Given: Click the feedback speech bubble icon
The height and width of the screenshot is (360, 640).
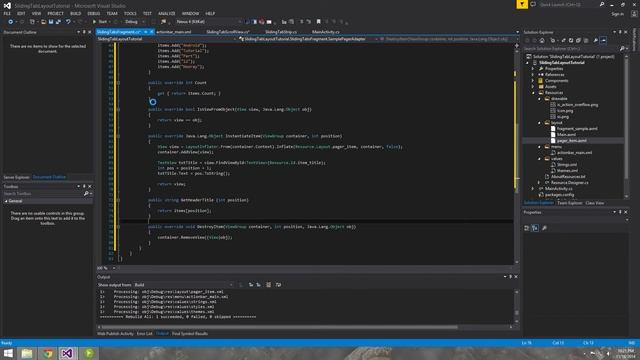Looking at the screenshot, I should click(533, 4).
